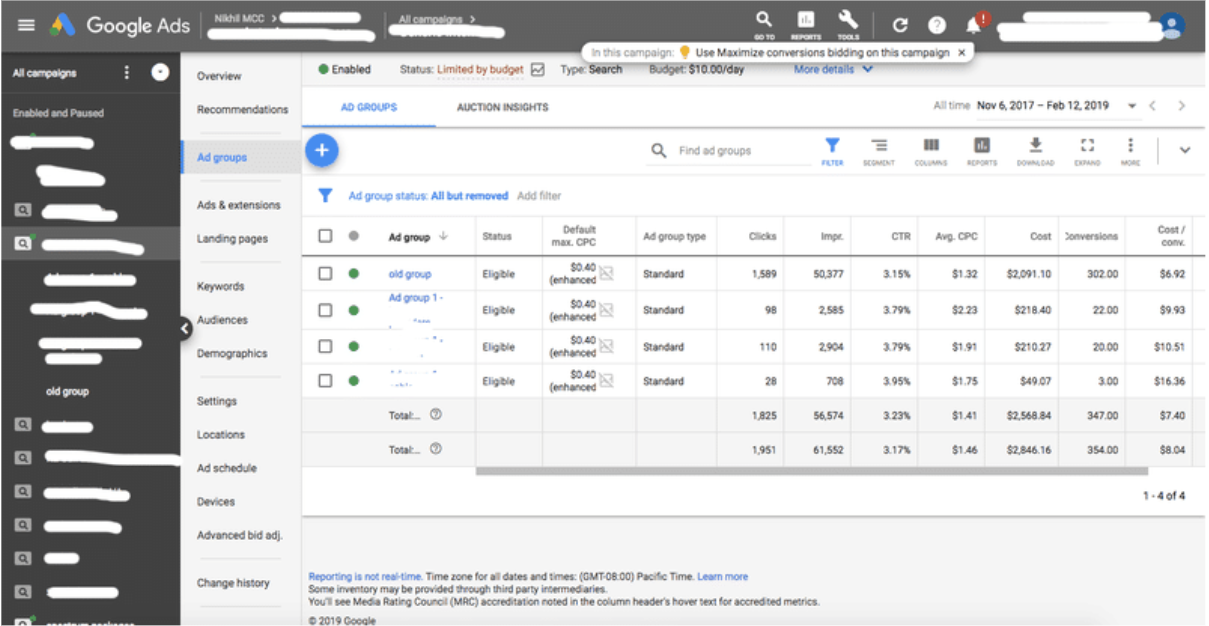Image resolution: width=1209 pixels, height=626 pixels.
Task: Open the notifications bell
Action: 974,25
